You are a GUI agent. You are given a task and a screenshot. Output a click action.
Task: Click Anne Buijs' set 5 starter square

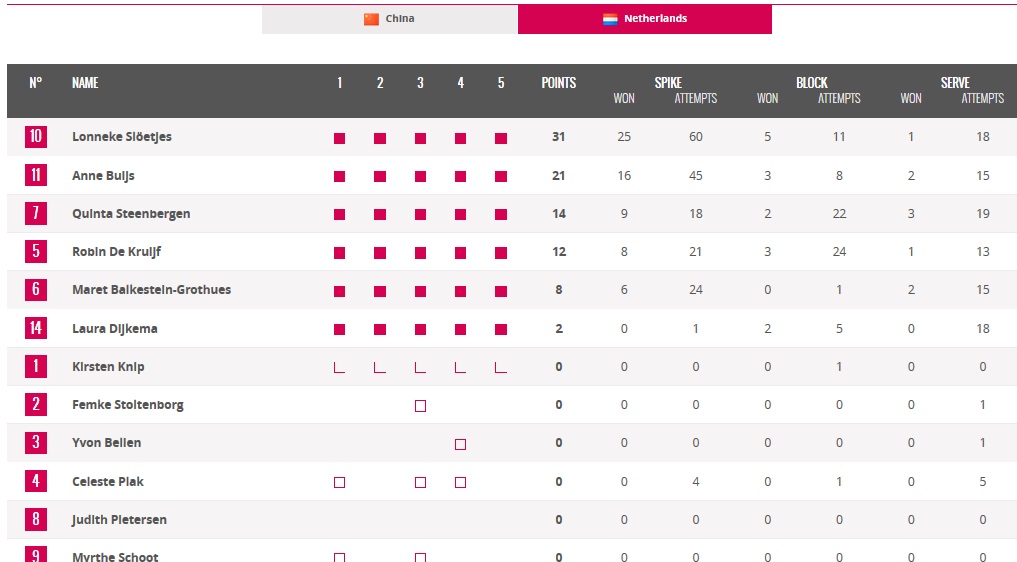click(501, 176)
